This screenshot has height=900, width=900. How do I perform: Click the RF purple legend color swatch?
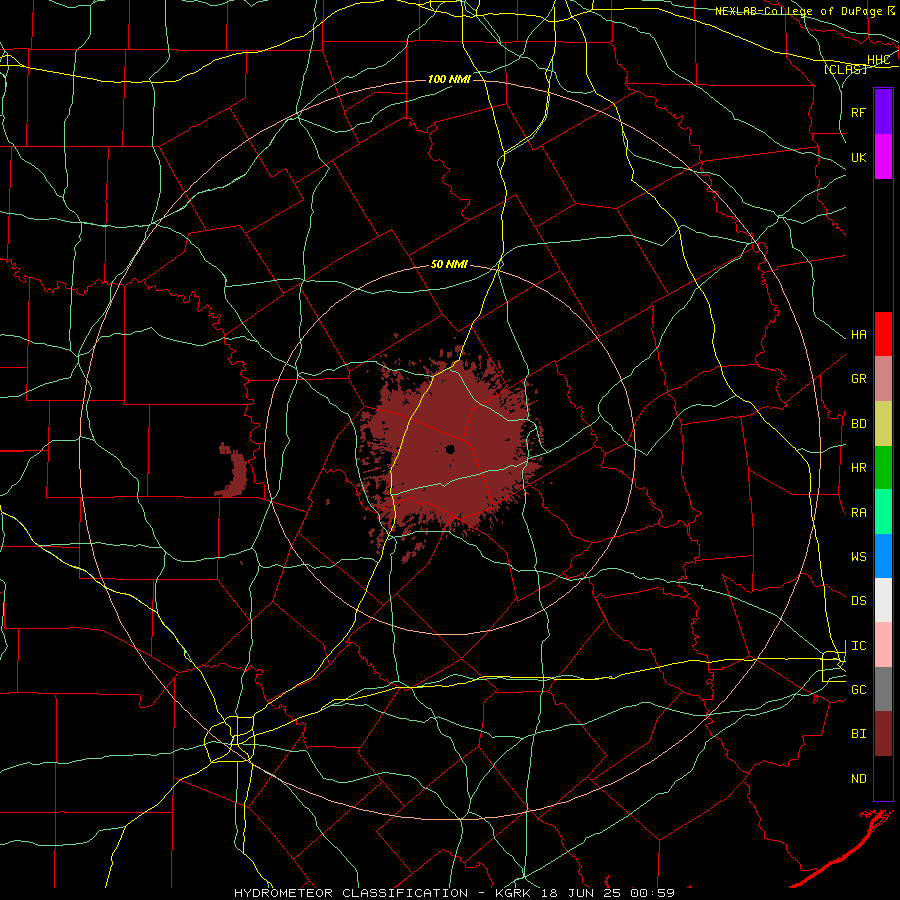(883, 112)
